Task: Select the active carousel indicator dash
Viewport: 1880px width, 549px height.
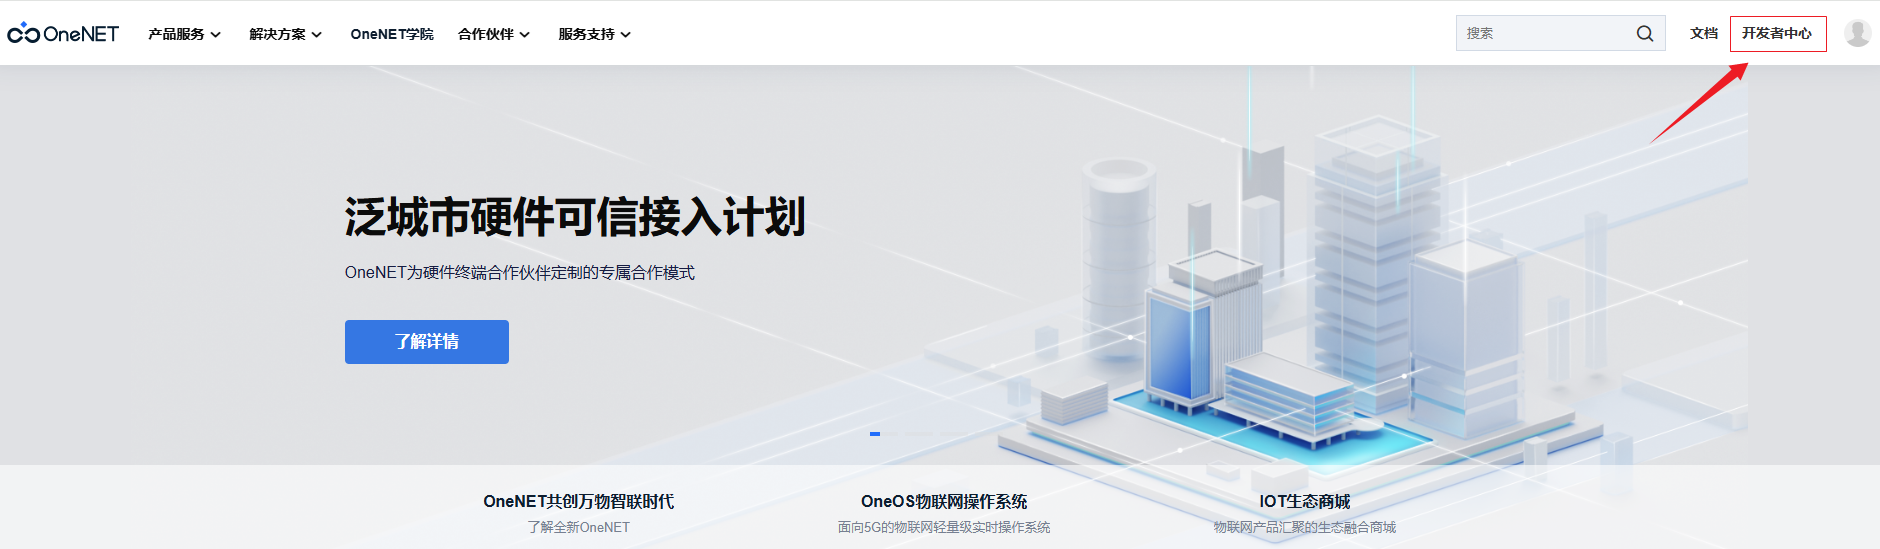Action: 875,434
